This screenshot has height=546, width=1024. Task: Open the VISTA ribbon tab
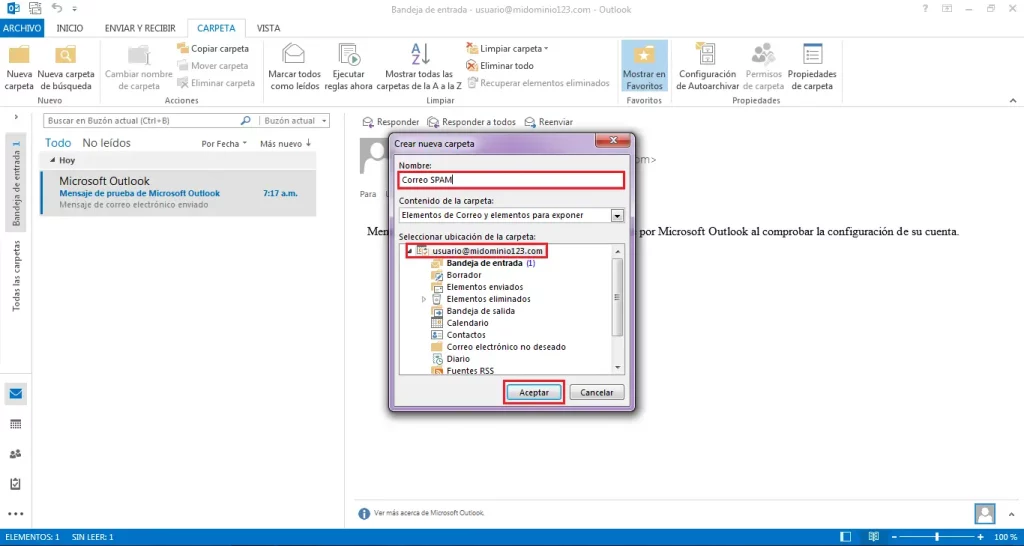click(268, 28)
